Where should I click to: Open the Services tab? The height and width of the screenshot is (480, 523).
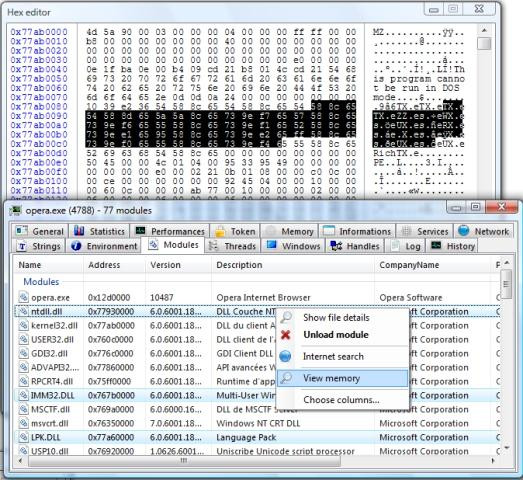click(x=424, y=231)
